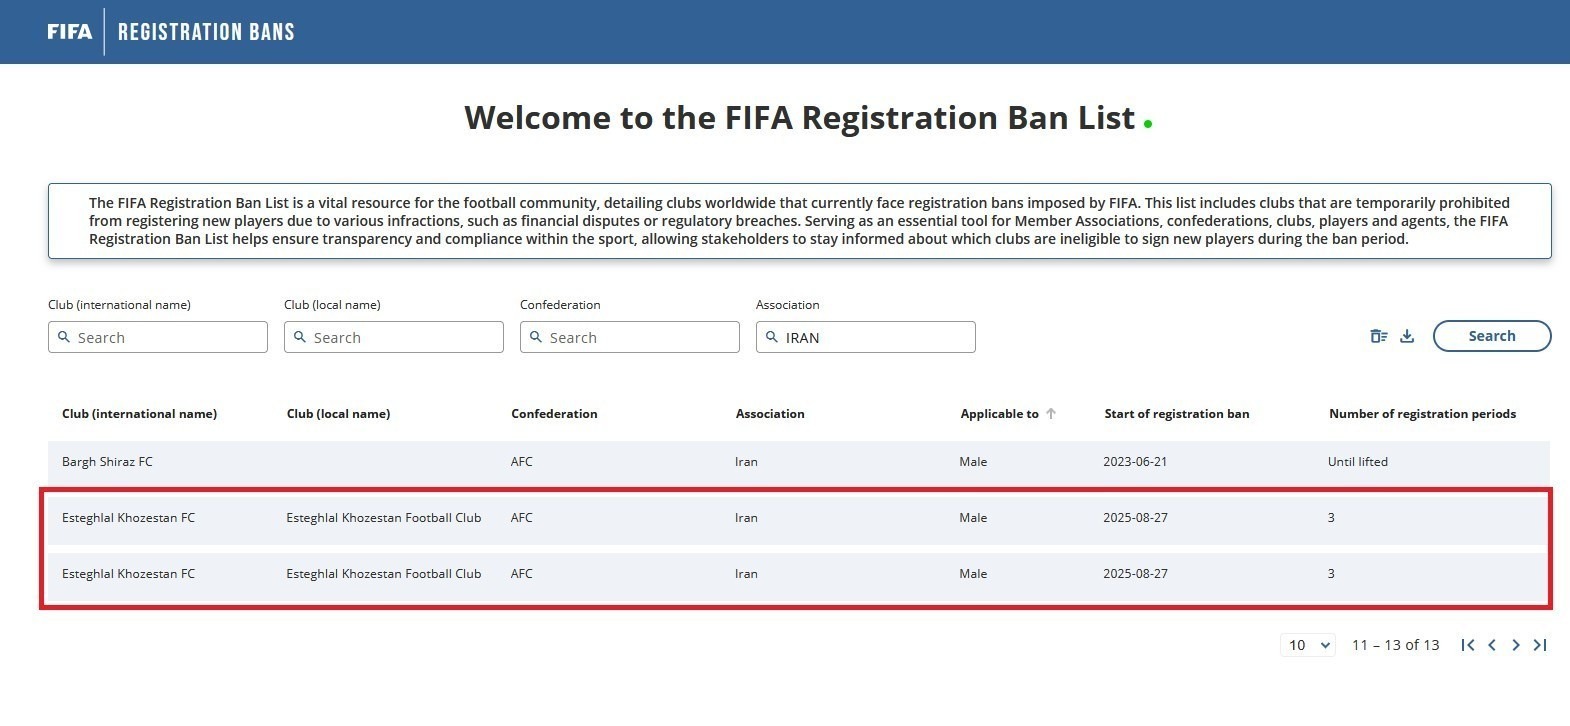Viewport: 1570px width, 726px height.
Task: Click the clear filters trash icon
Action: coord(1379,336)
